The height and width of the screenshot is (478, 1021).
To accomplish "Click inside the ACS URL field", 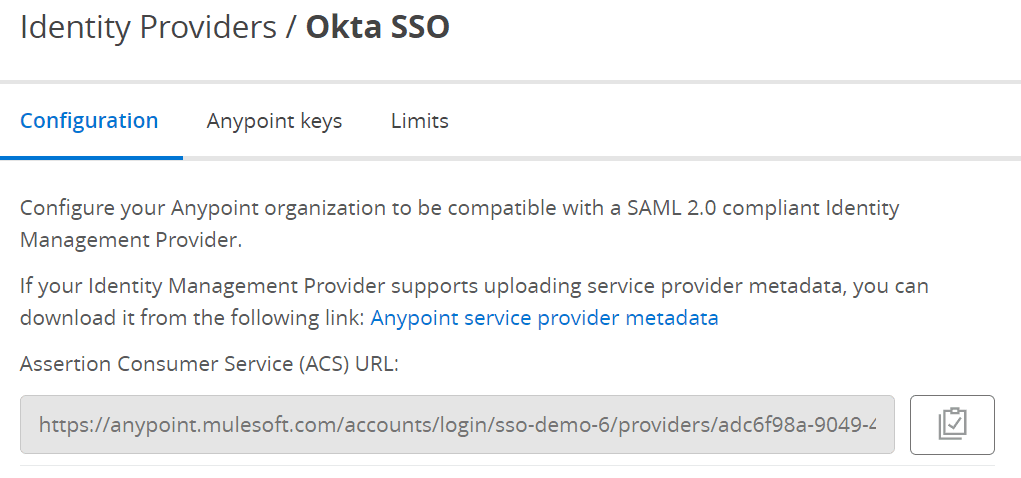I will (457, 425).
